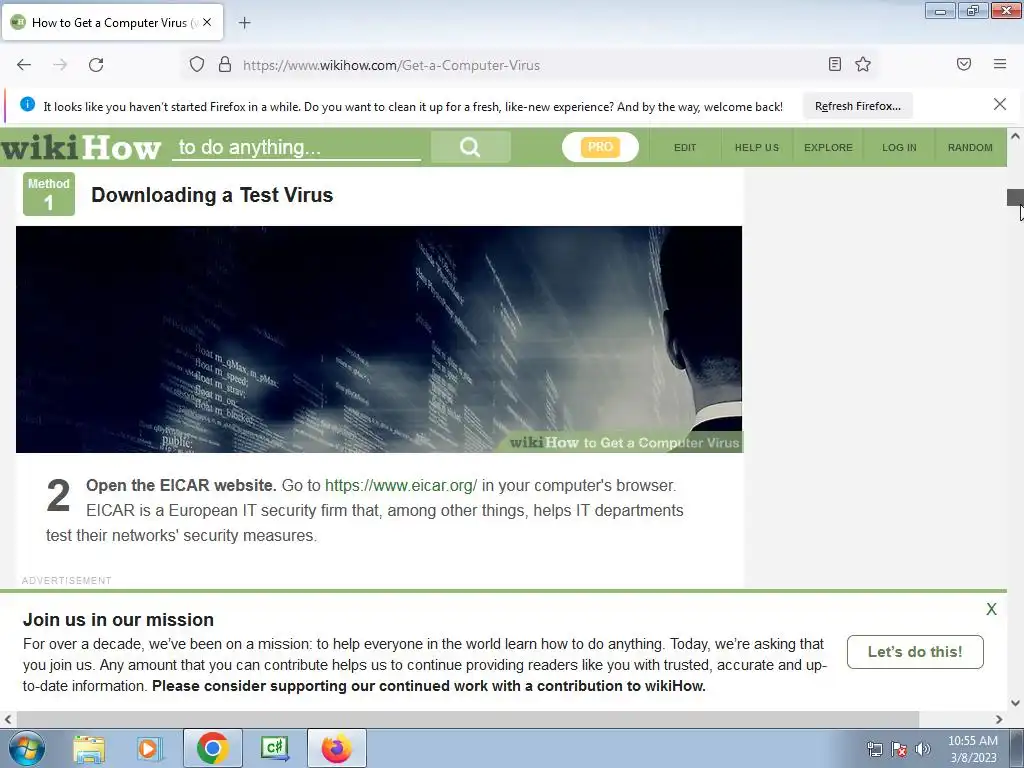Go back to the previous page
This screenshot has width=1024, height=768.
point(24,65)
